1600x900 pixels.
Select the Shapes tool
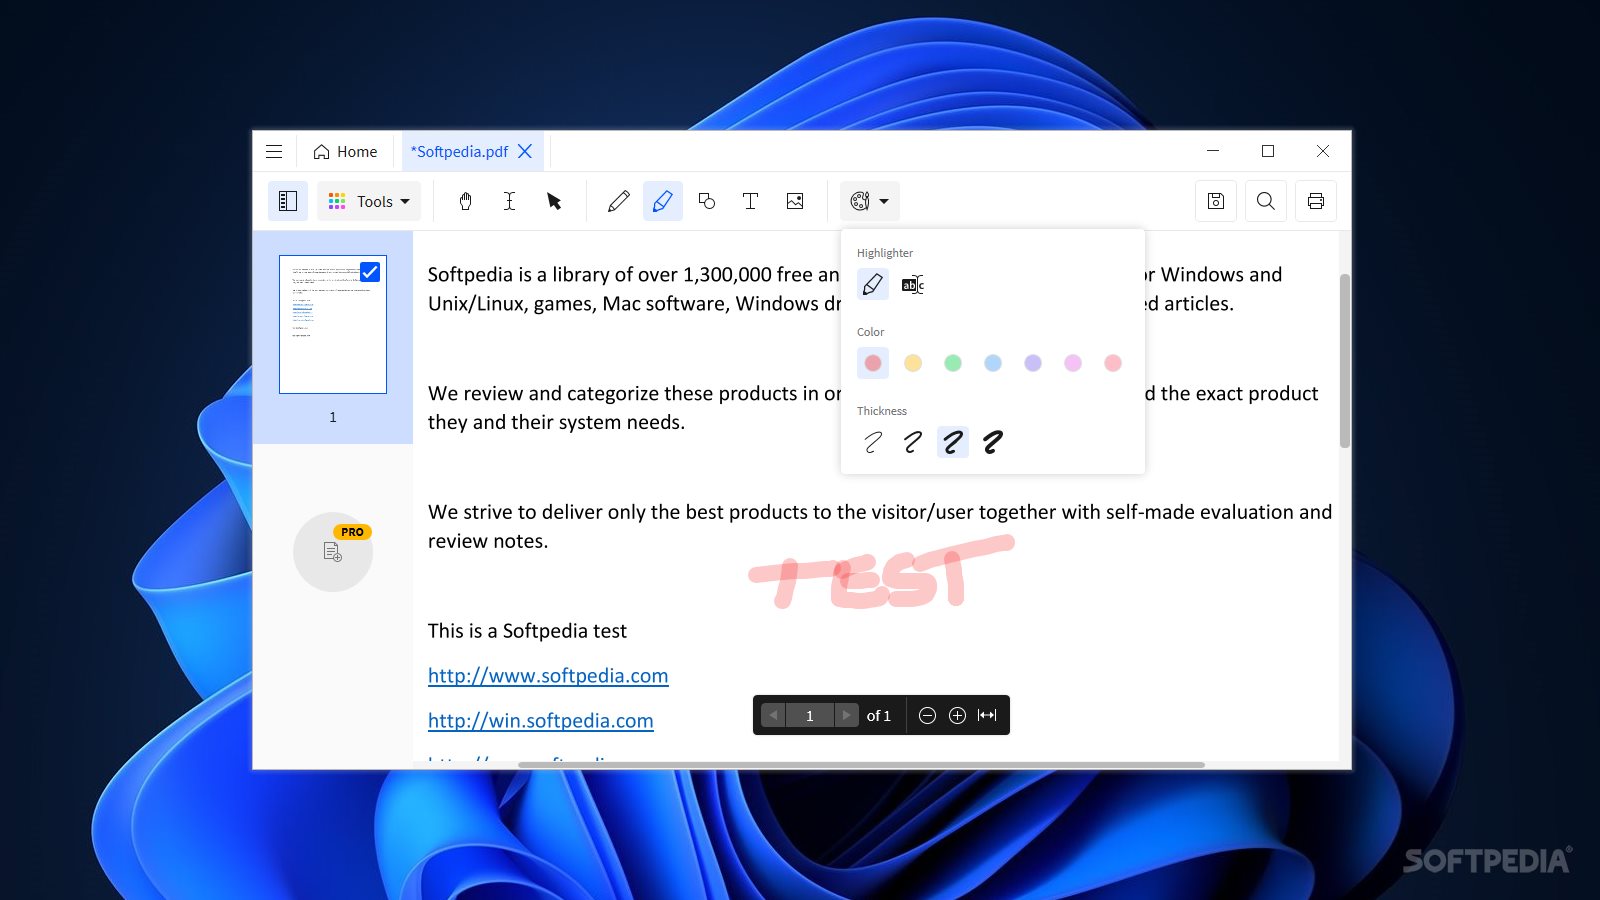click(707, 201)
